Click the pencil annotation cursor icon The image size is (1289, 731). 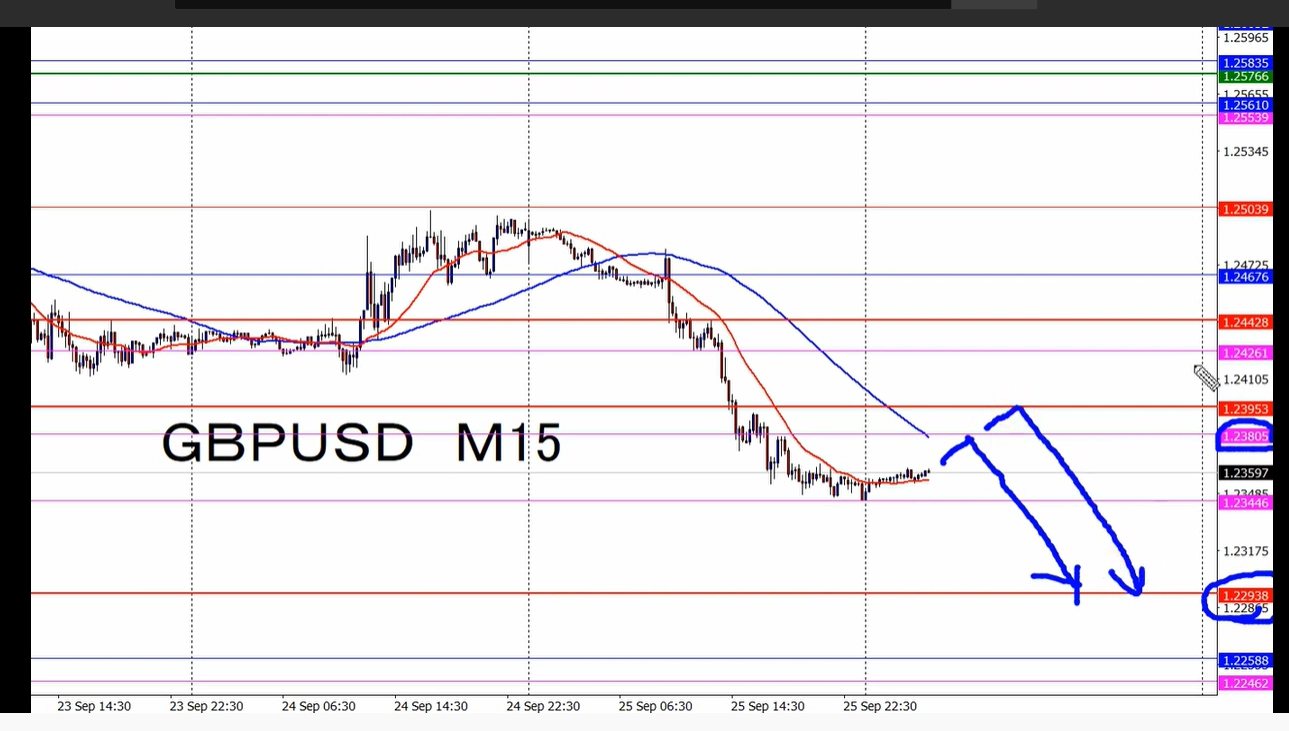1205,378
